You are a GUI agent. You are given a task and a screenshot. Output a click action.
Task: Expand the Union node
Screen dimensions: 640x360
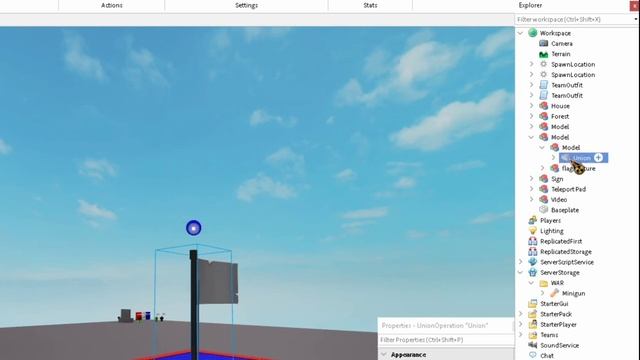pyautogui.click(x=553, y=158)
